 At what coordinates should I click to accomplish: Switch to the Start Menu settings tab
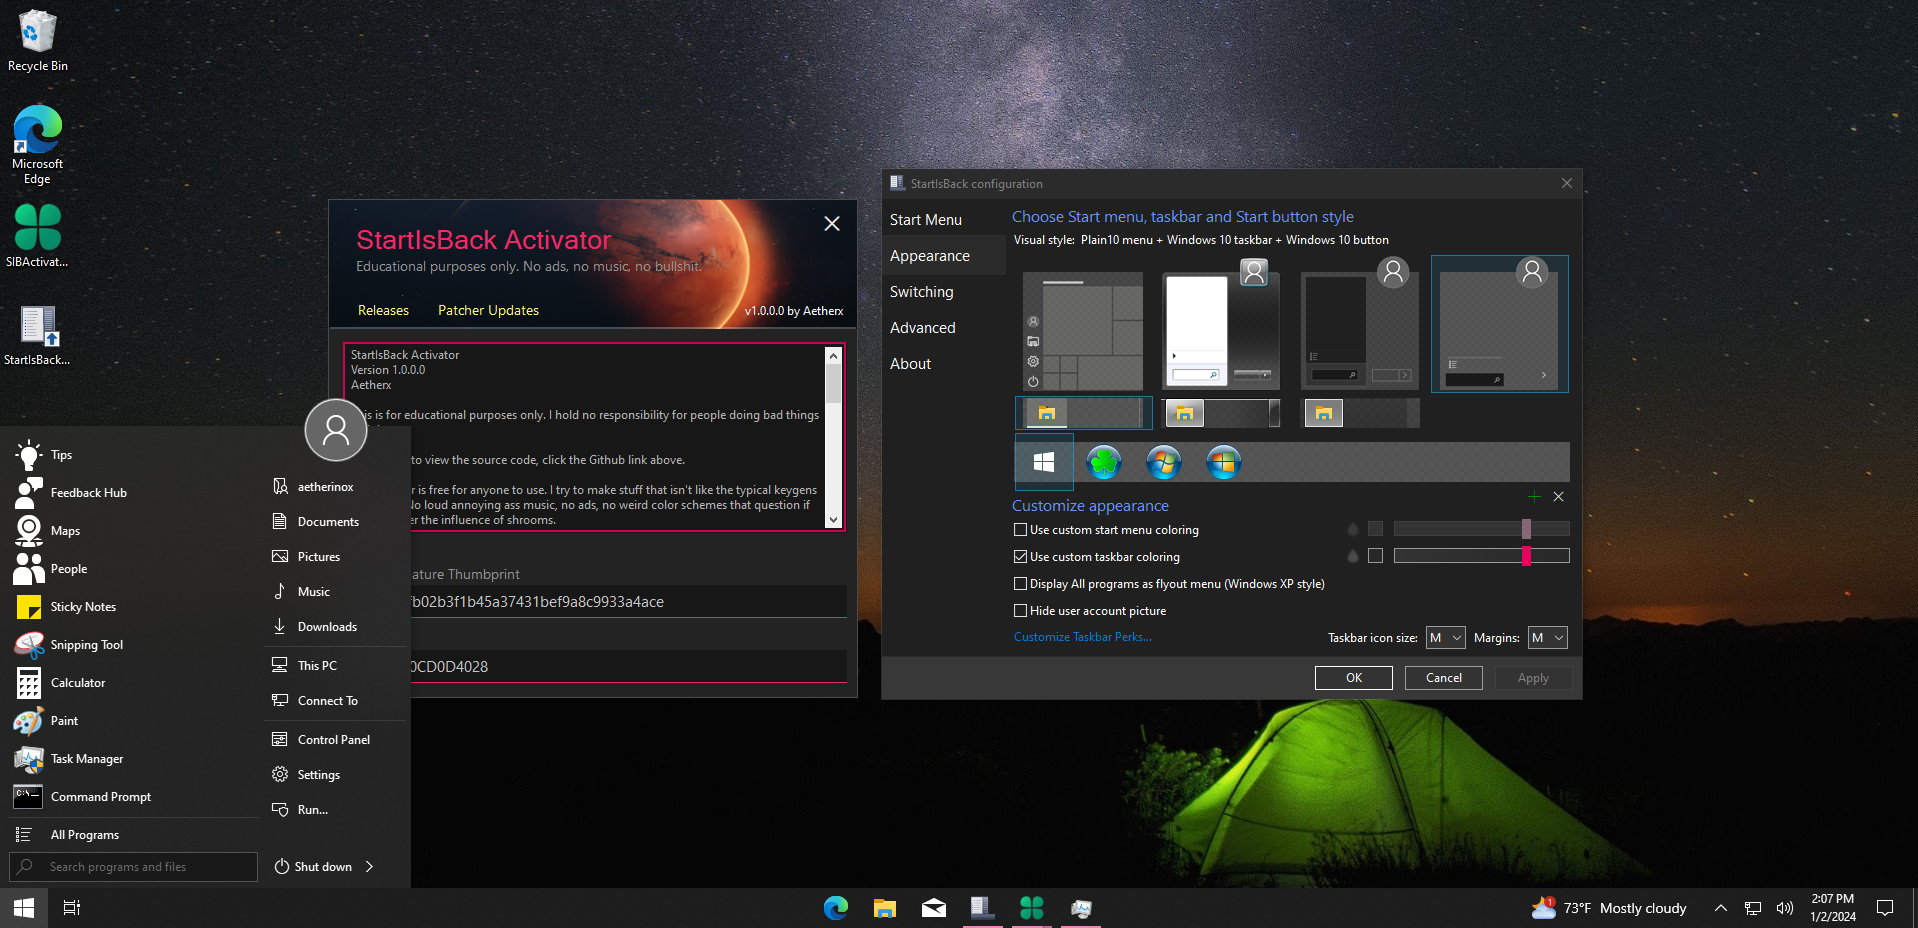pyautogui.click(x=926, y=220)
